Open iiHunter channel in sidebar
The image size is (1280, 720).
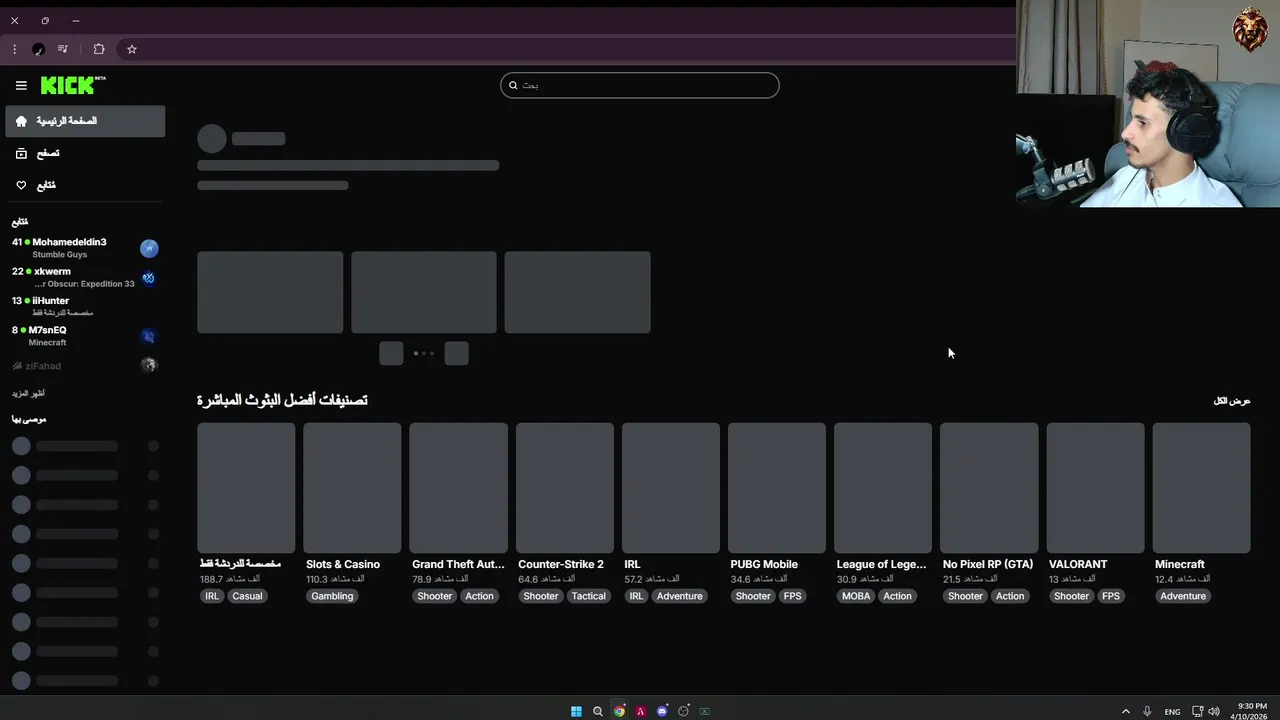tap(85, 306)
